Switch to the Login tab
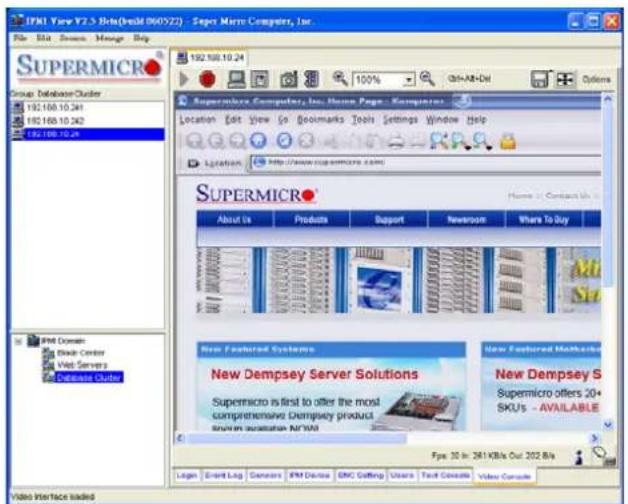 pyautogui.click(x=187, y=476)
